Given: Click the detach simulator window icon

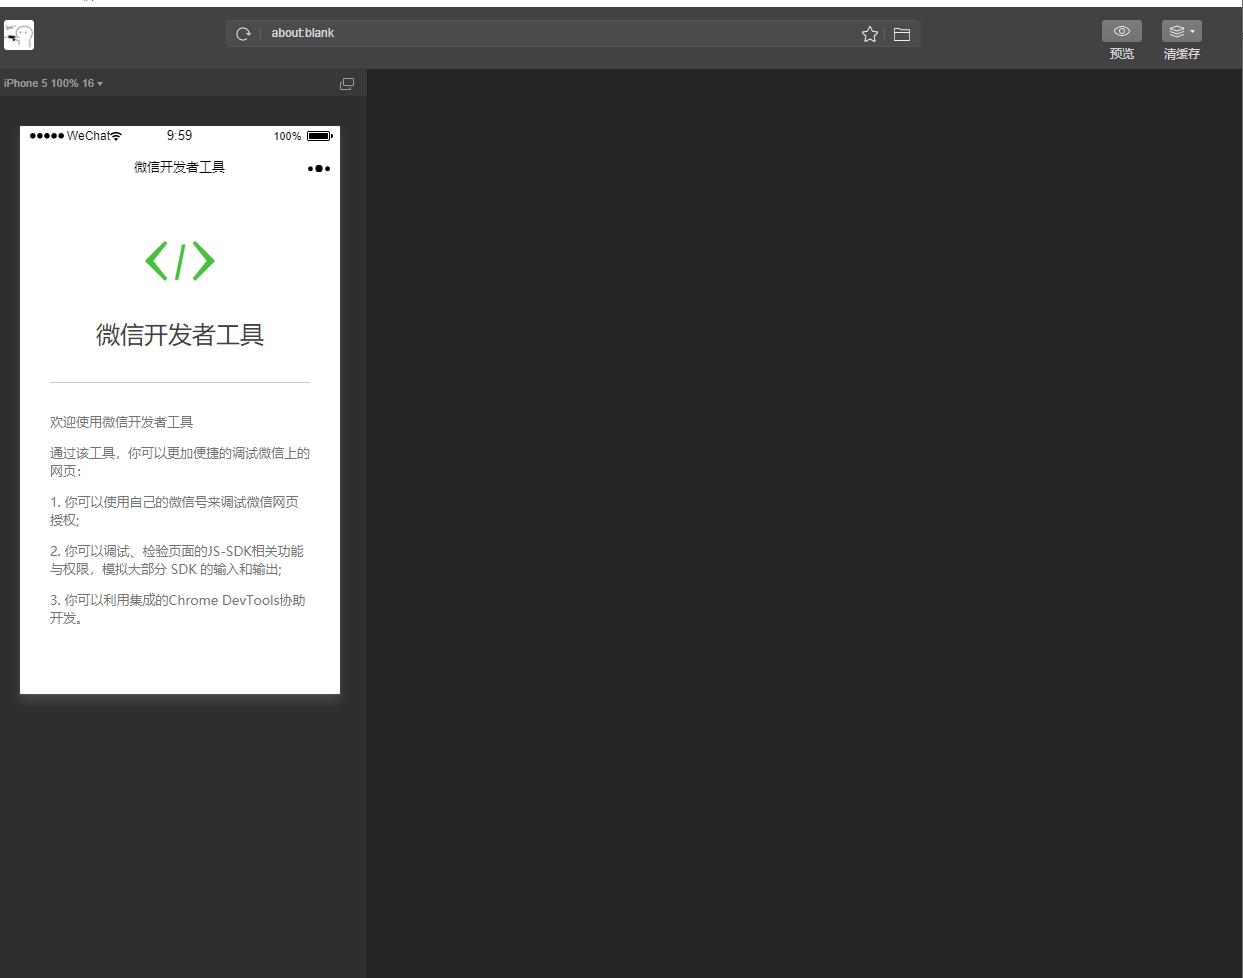Looking at the screenshot, I should [347, 84].
